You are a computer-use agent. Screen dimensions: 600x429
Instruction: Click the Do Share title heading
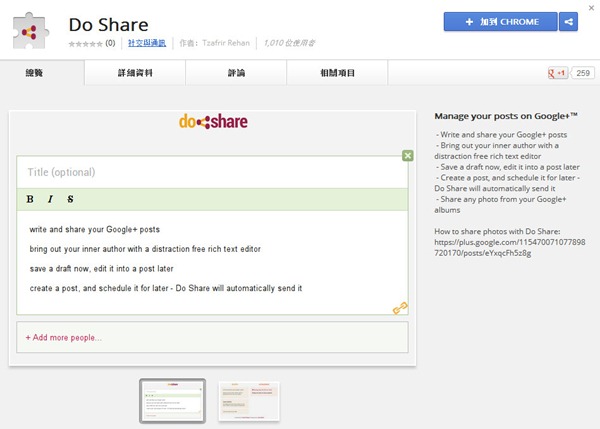point(109,25)
